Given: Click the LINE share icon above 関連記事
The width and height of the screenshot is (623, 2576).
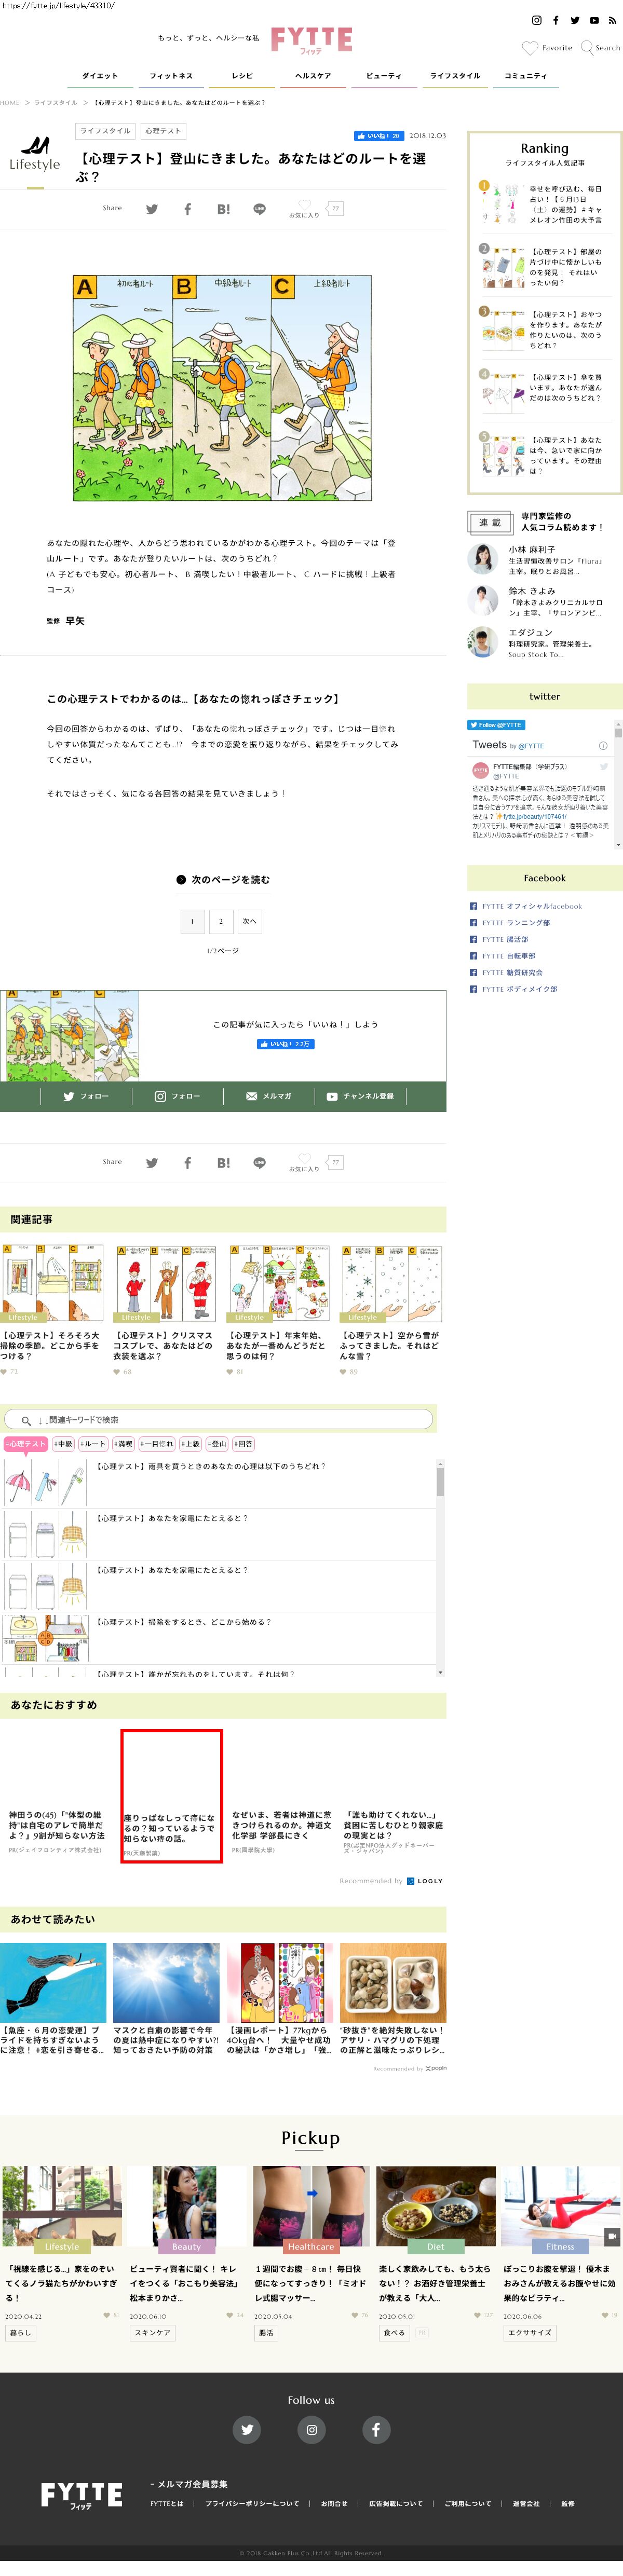Looking at the screenshot, I should [259, 1162].
